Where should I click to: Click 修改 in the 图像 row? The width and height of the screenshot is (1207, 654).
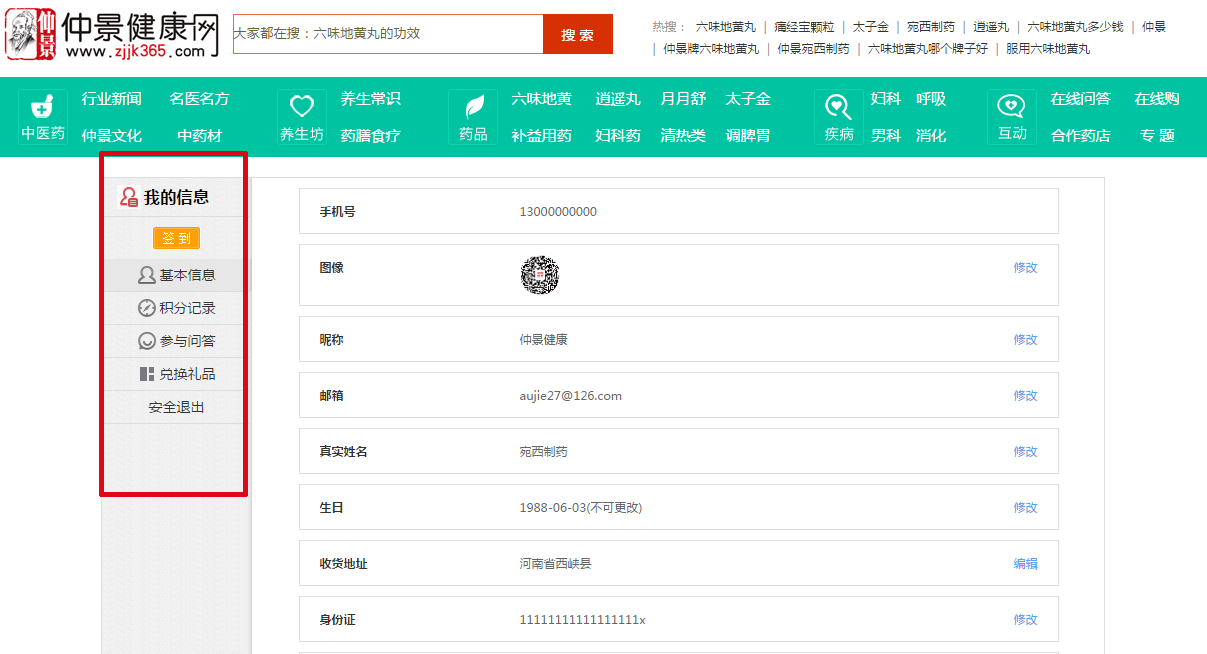point(1026,268)
